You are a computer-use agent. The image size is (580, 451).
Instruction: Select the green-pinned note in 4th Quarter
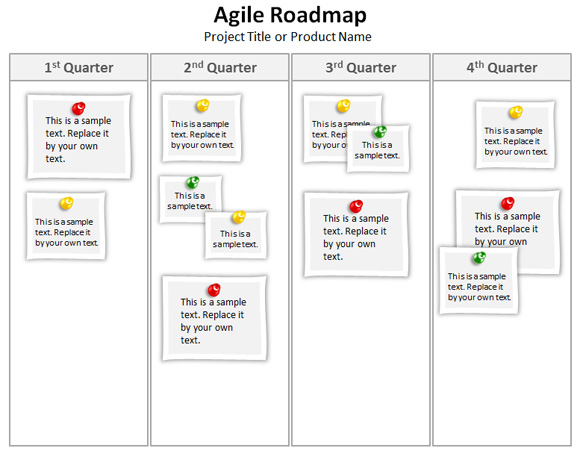point(479,280)
